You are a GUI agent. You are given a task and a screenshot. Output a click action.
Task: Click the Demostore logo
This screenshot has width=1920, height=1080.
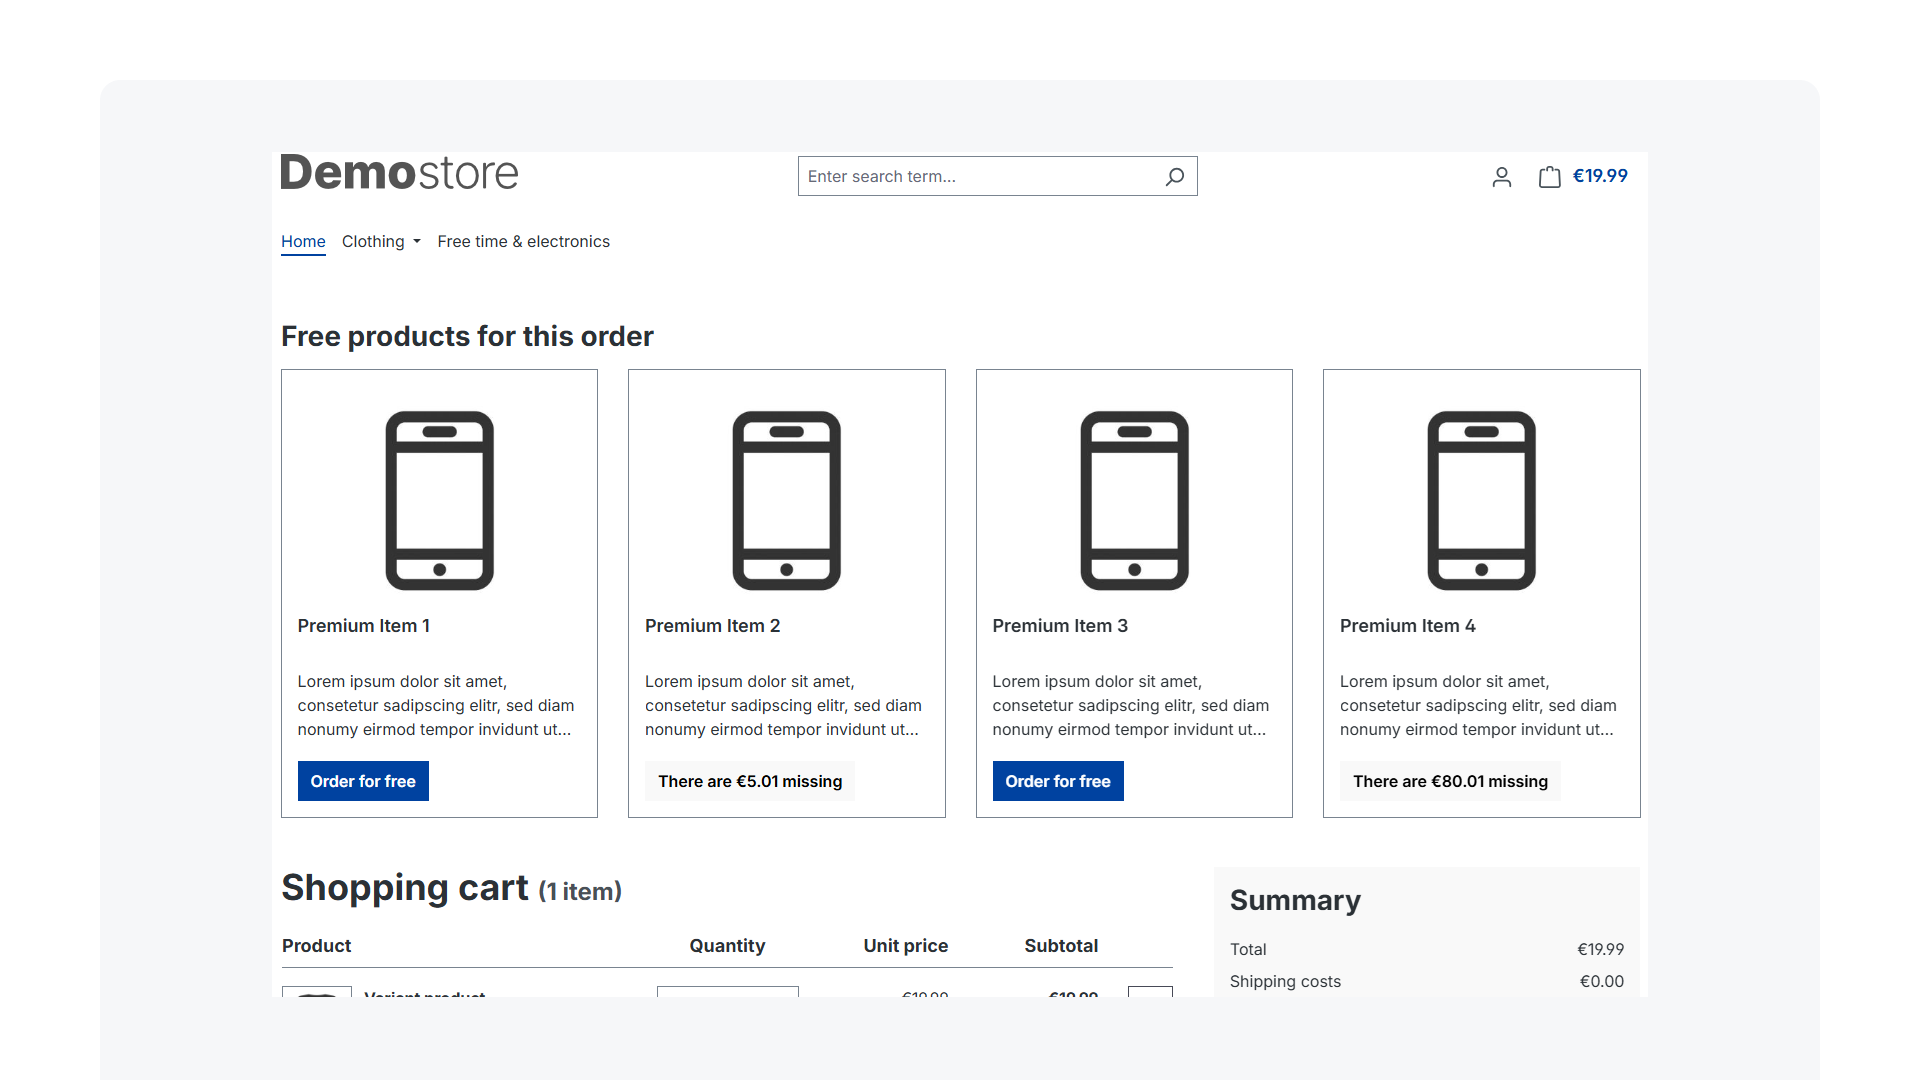pyautogui.click(x=399, y=173)
